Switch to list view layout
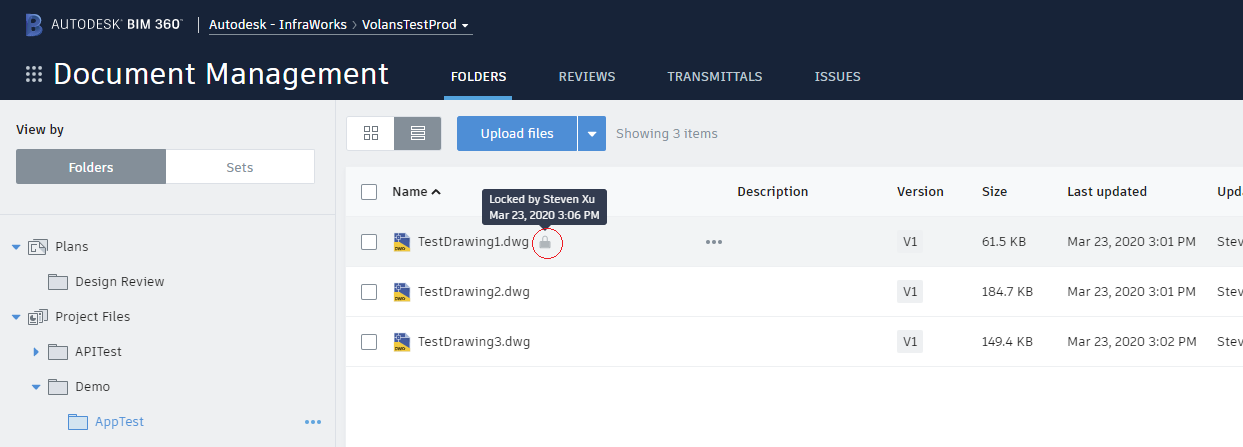The image size is (1243, 447). (418, 133)
